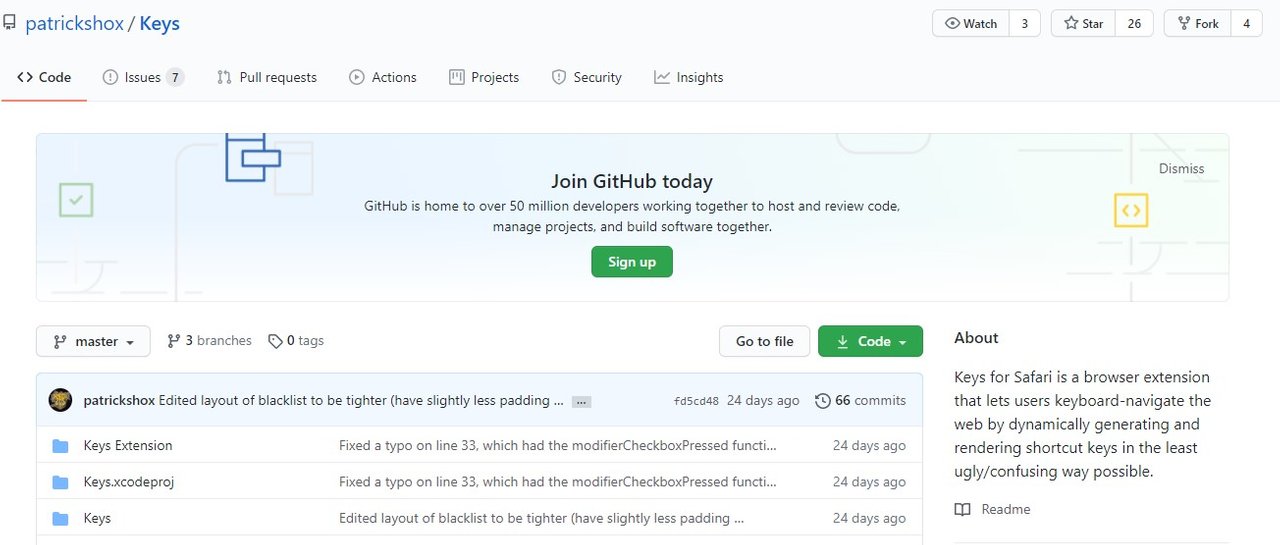Switch to the Code tab
Image resolution: width=1280 pixels, height=545 pixels.
(44, 77)
